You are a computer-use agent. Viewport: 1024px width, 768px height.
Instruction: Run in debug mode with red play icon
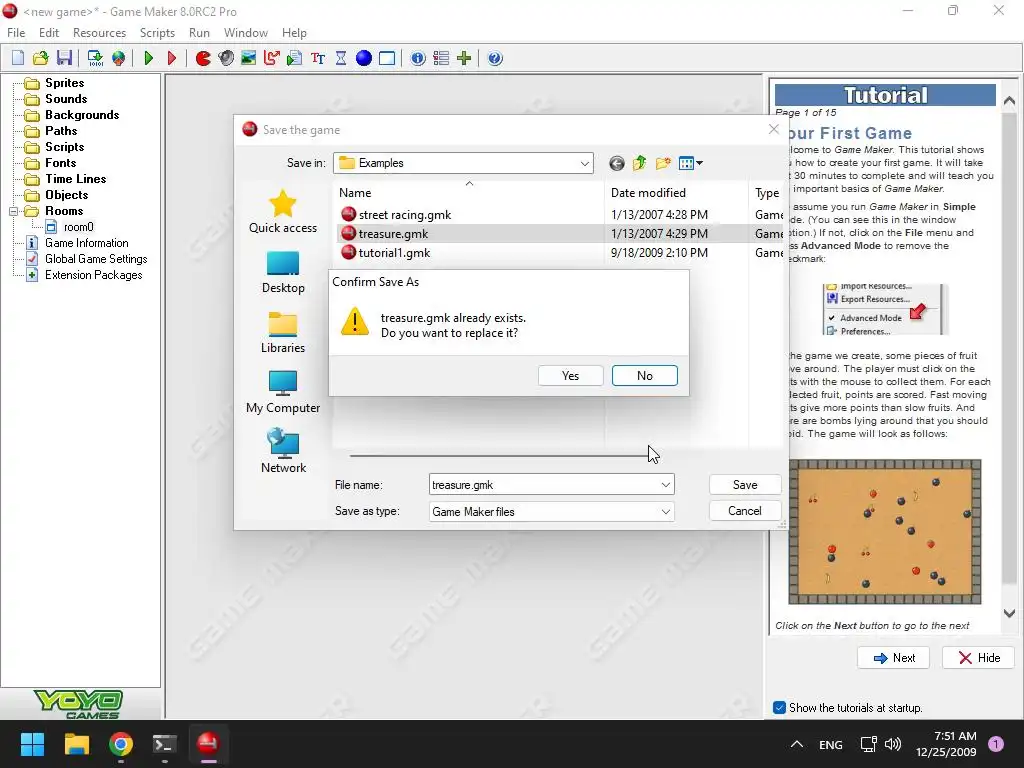coord(172,58)
